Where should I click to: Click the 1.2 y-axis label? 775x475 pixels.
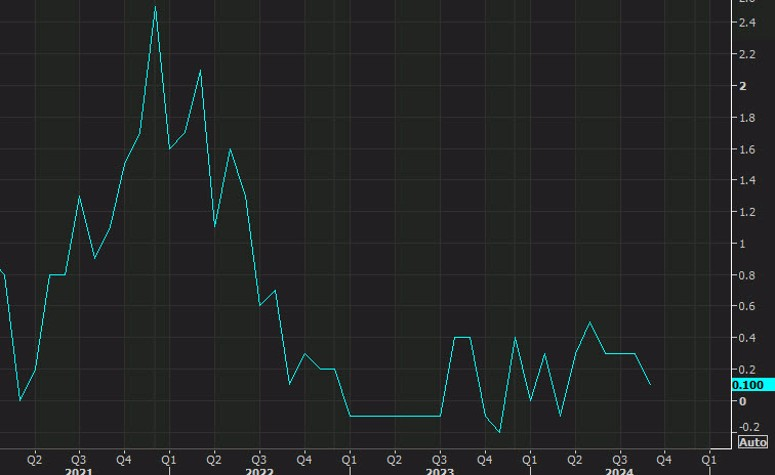(x=747, y=212)
